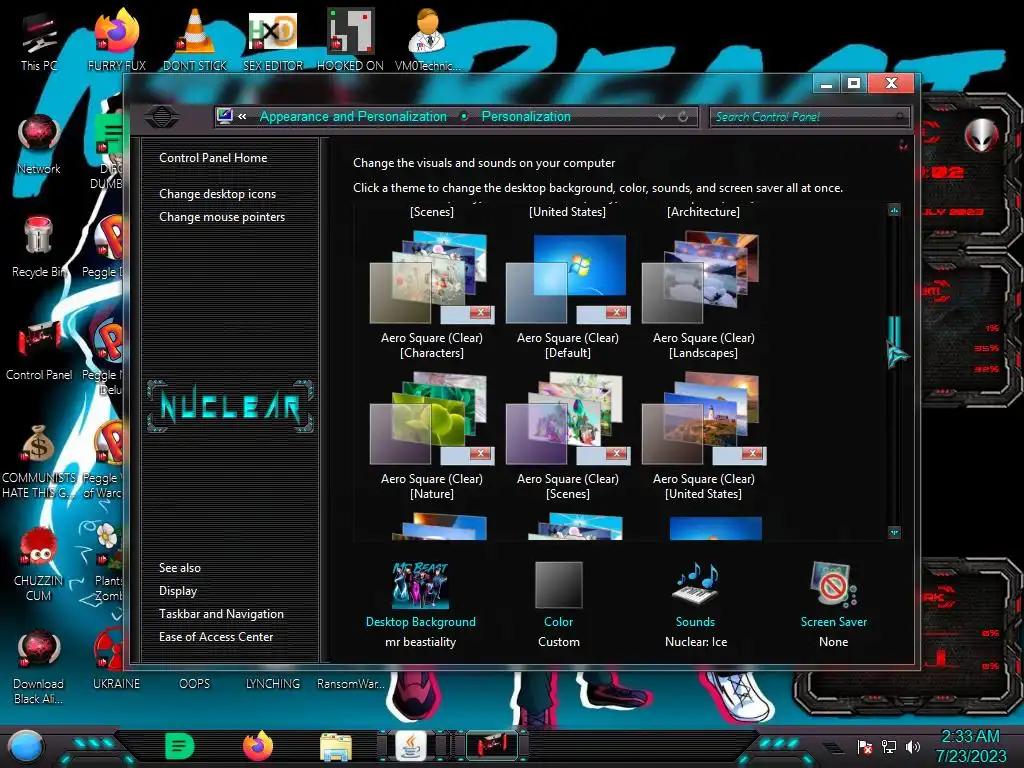Select the HxD editor desktop icon
The image size is (1024, 768).
pos(273,40)
